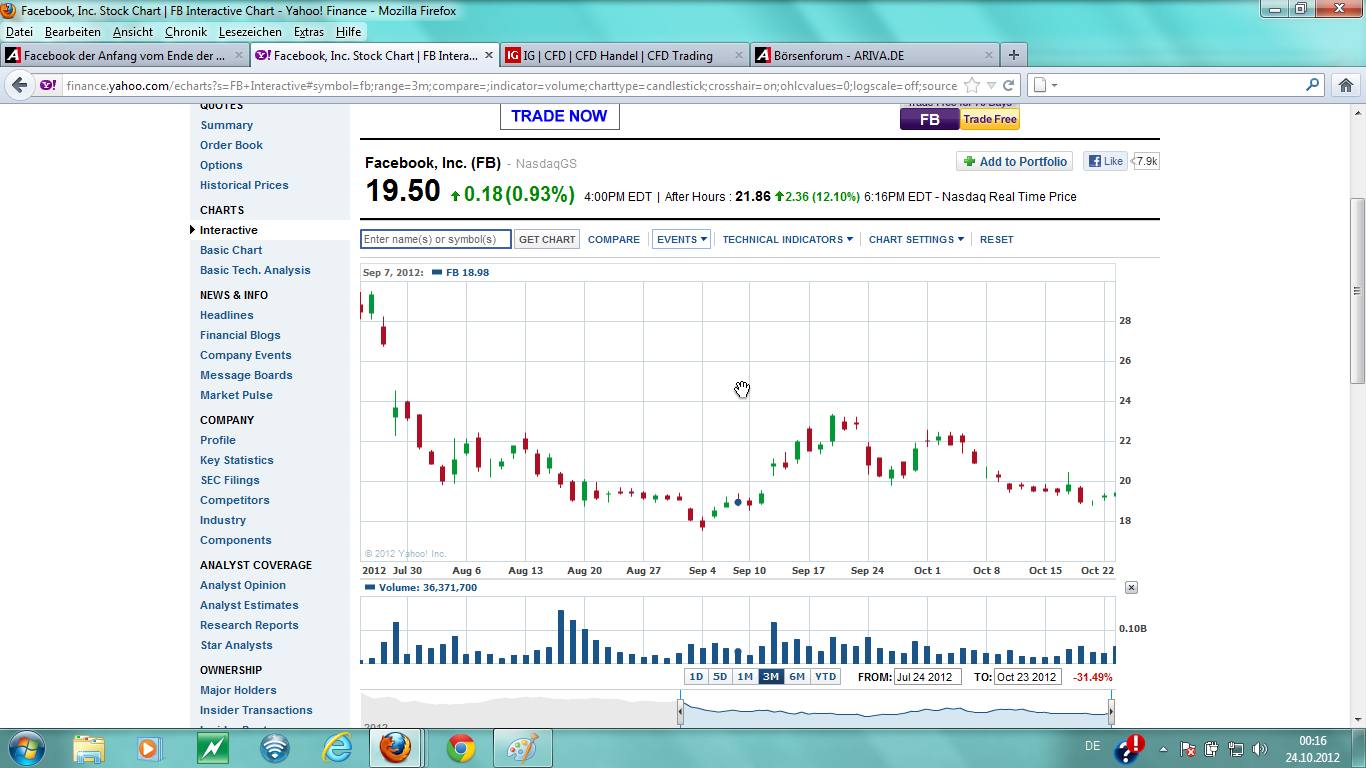The height and width of the screenshot is (768, 1366).
Task: Open the Datei menu
Action: (19, 32)
